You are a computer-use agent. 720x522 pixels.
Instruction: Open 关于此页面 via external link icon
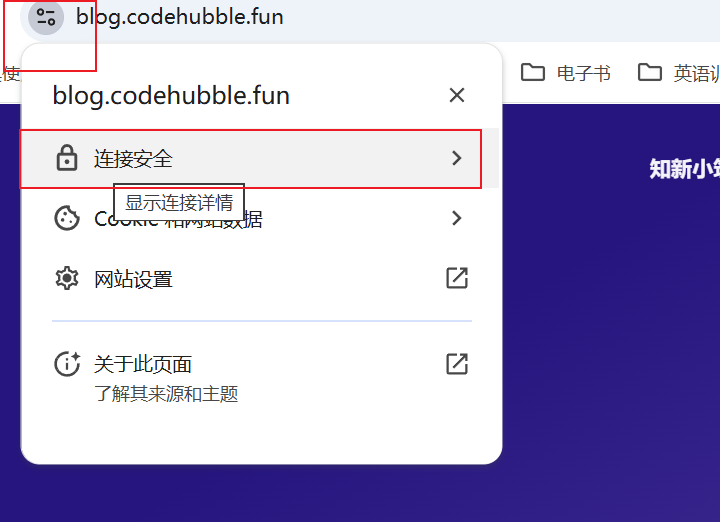pos(457,364)
